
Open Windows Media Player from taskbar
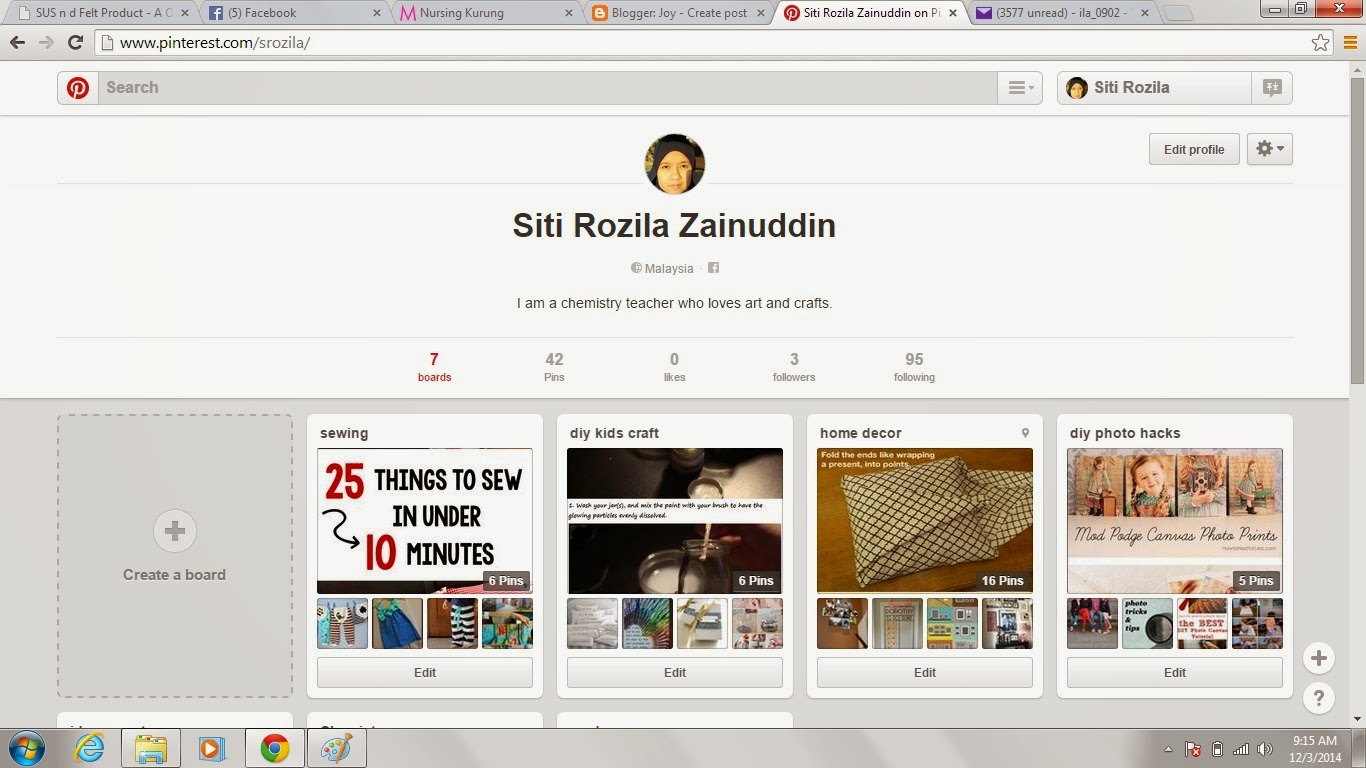[x=210, y=748]
